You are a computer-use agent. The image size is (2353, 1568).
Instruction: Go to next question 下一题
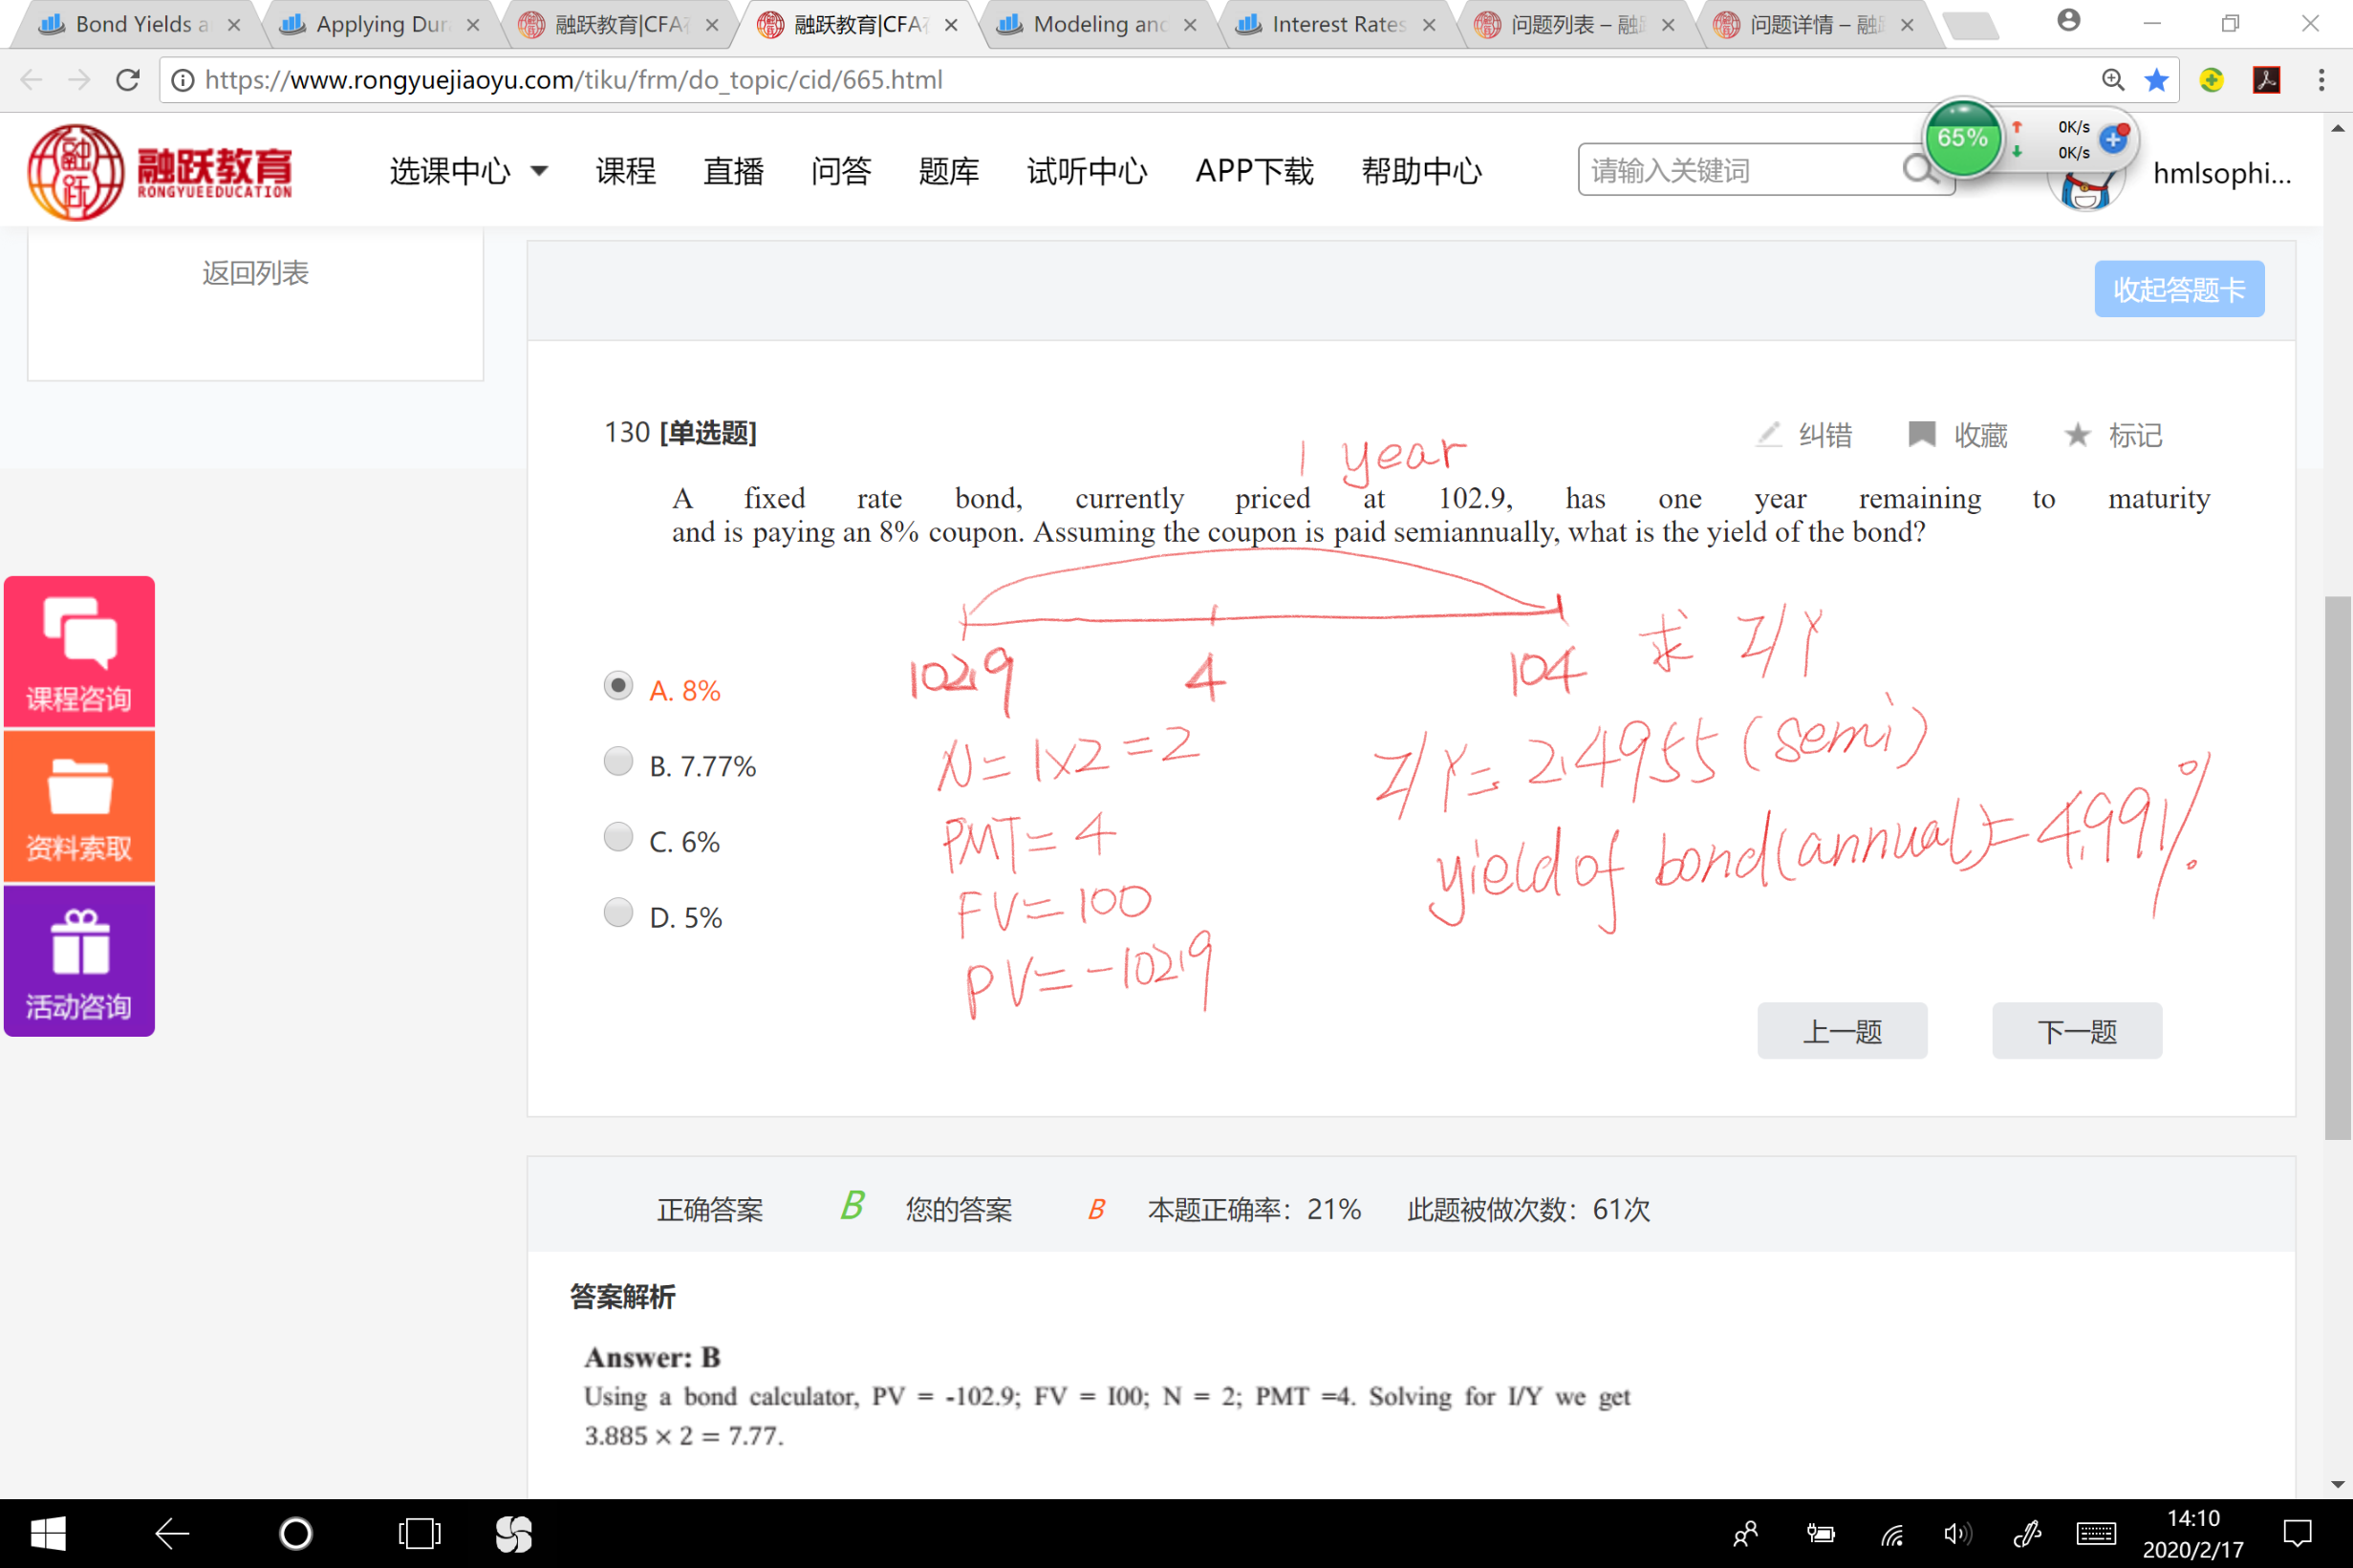2076,1031
